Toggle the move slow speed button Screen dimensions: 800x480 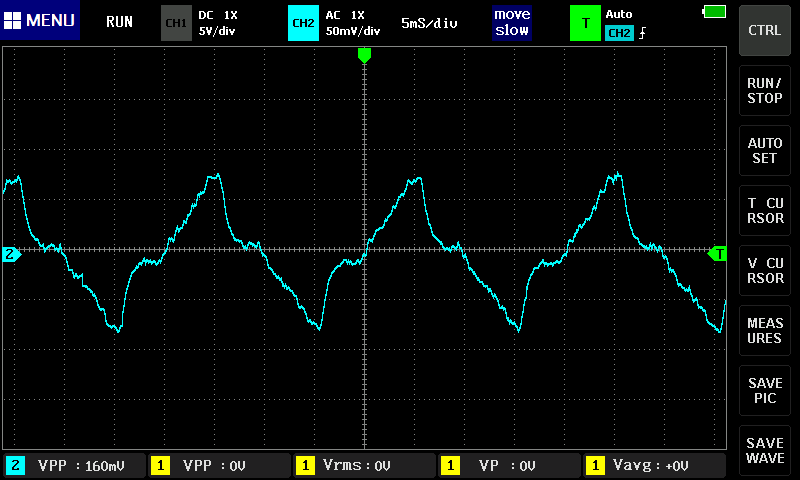512,22
